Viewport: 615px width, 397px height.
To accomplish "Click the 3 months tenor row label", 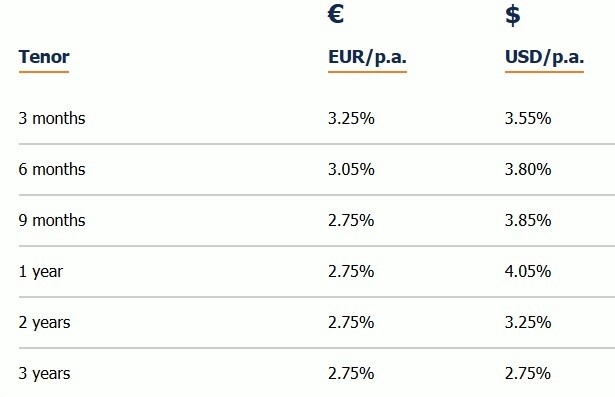I will point(52,118).
